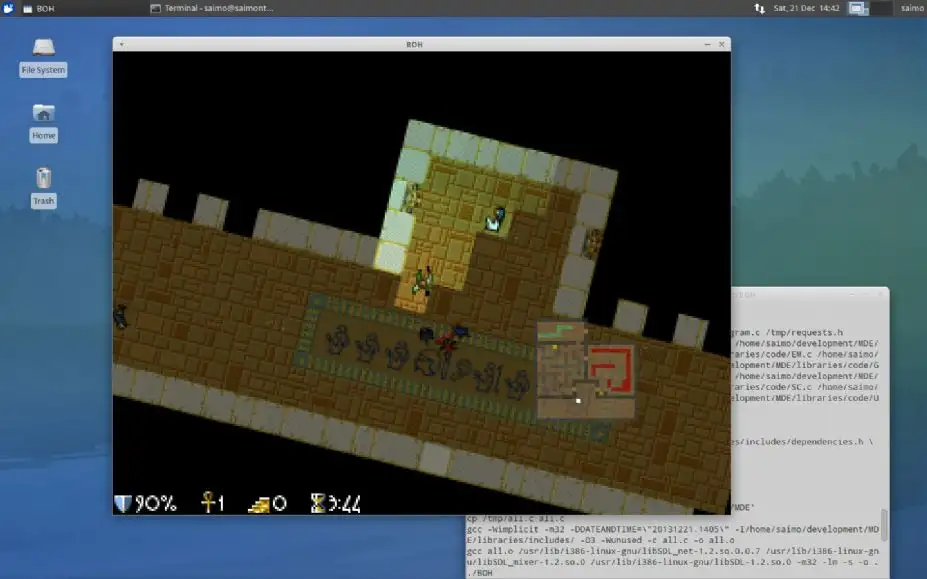This screenshot has height=579, width=927.
Task: Open the saimo user menu
Action: (912, 8)
